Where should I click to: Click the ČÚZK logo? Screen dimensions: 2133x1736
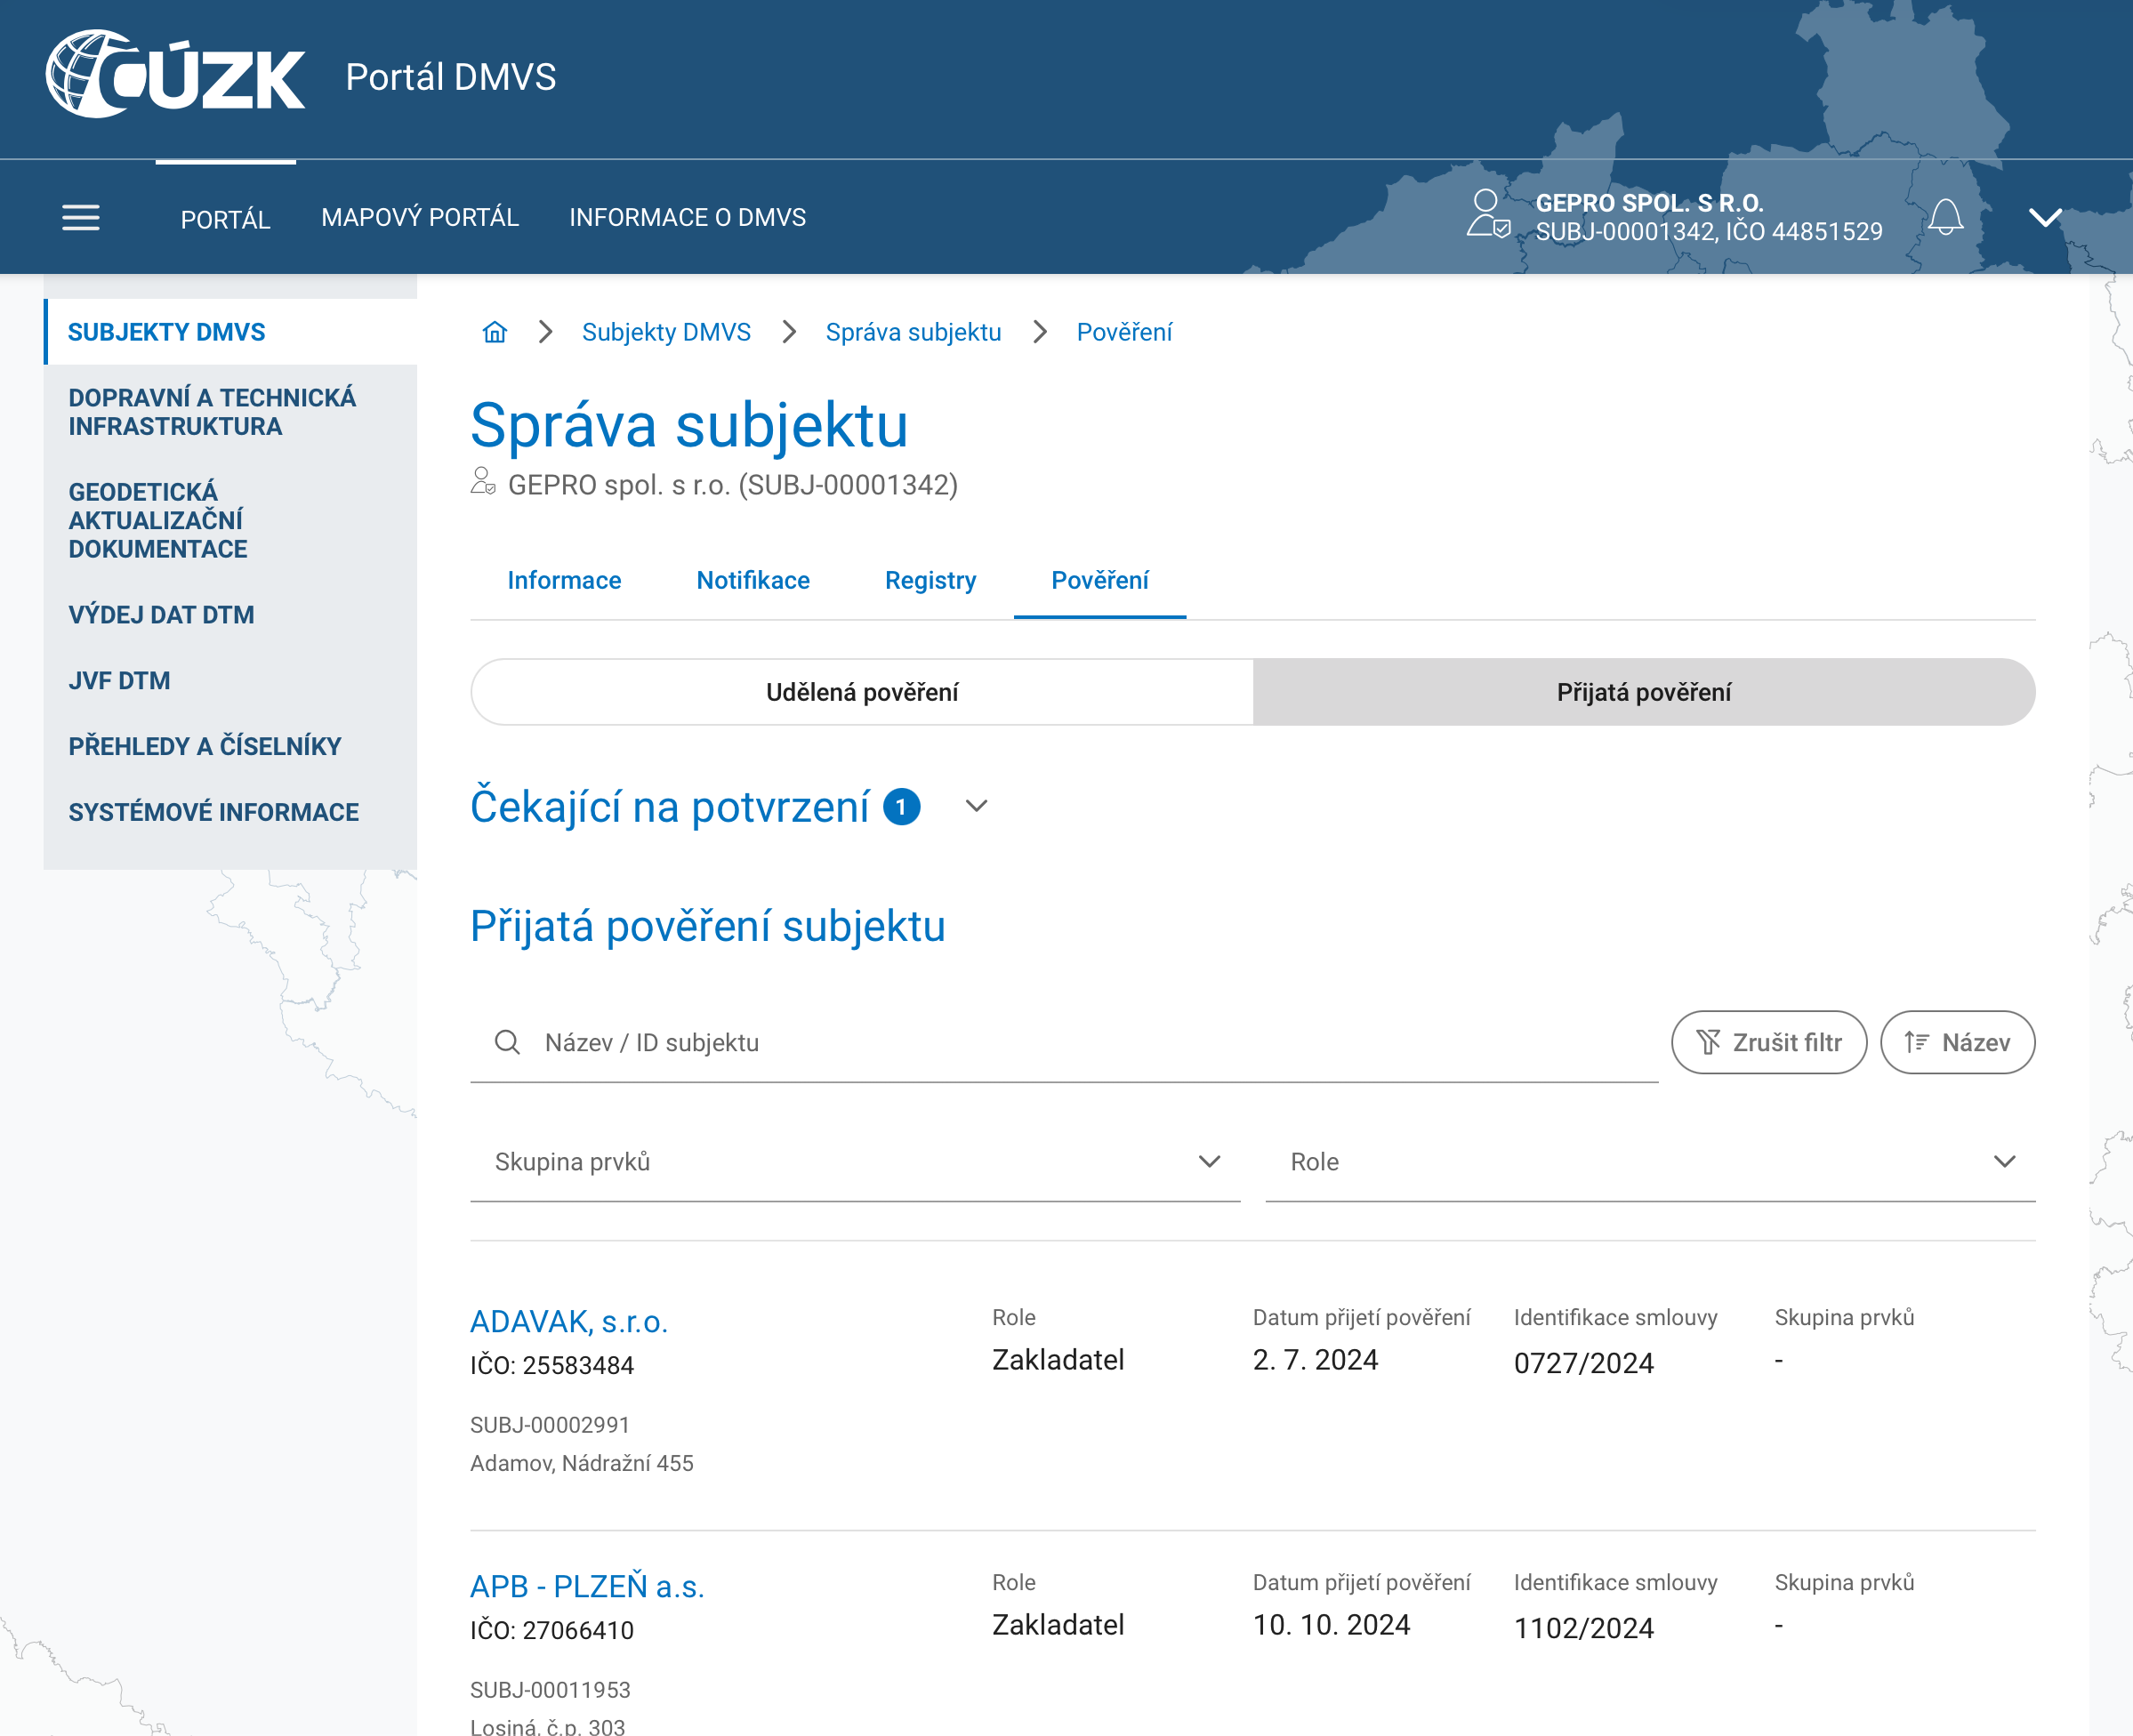[176, 75]
